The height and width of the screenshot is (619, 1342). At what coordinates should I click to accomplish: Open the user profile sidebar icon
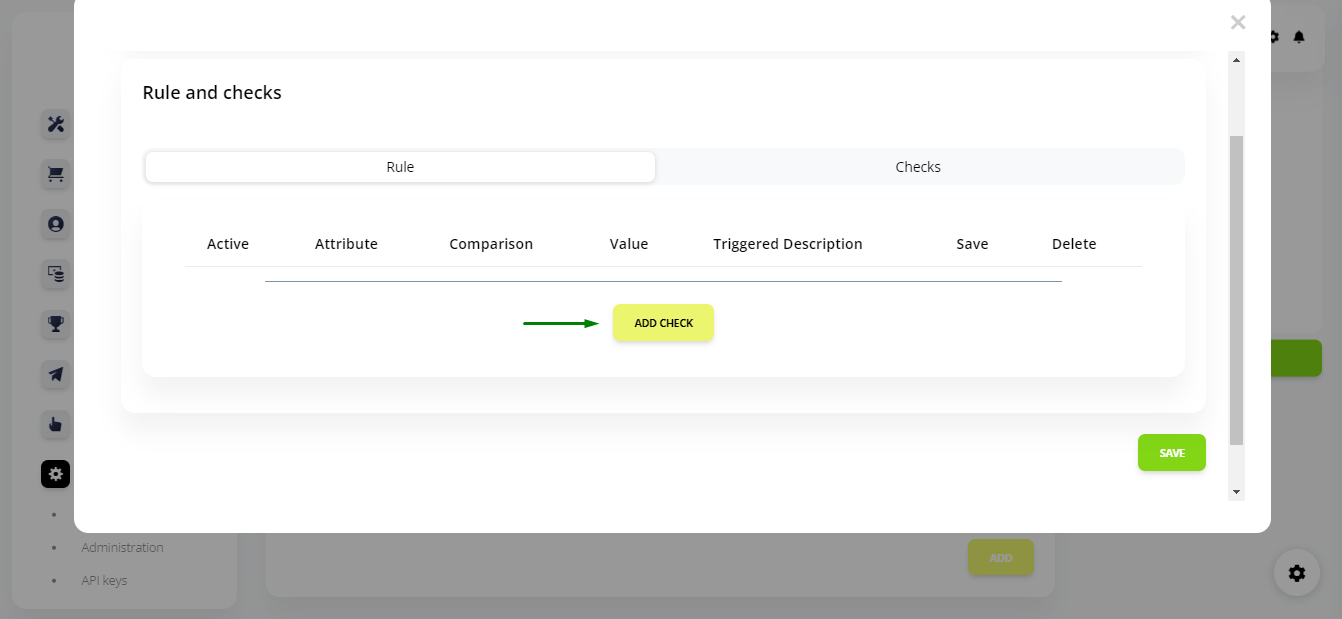tap(56, 224)
